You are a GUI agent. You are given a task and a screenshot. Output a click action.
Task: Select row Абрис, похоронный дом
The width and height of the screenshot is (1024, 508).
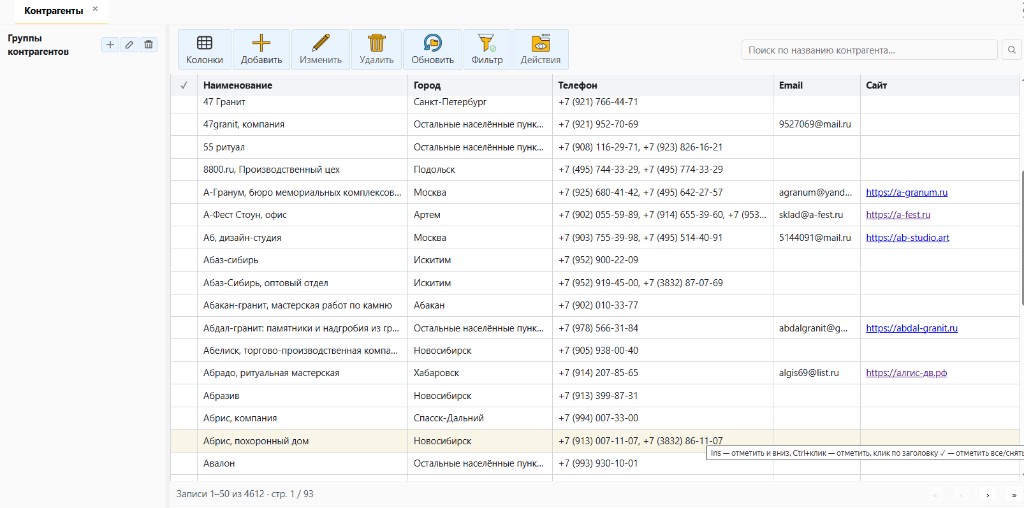pyautogui.click(x=595, y=441)
